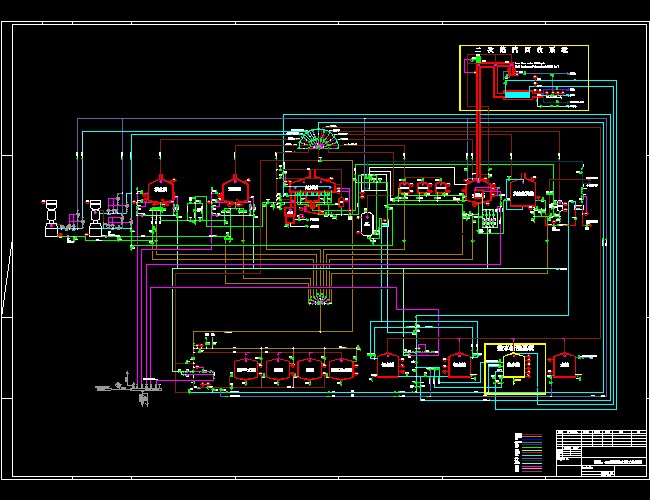Viewport: 650px width, 500px height.
Task: Select the solid green block in recovery system box
Action: tap(478, 60)
